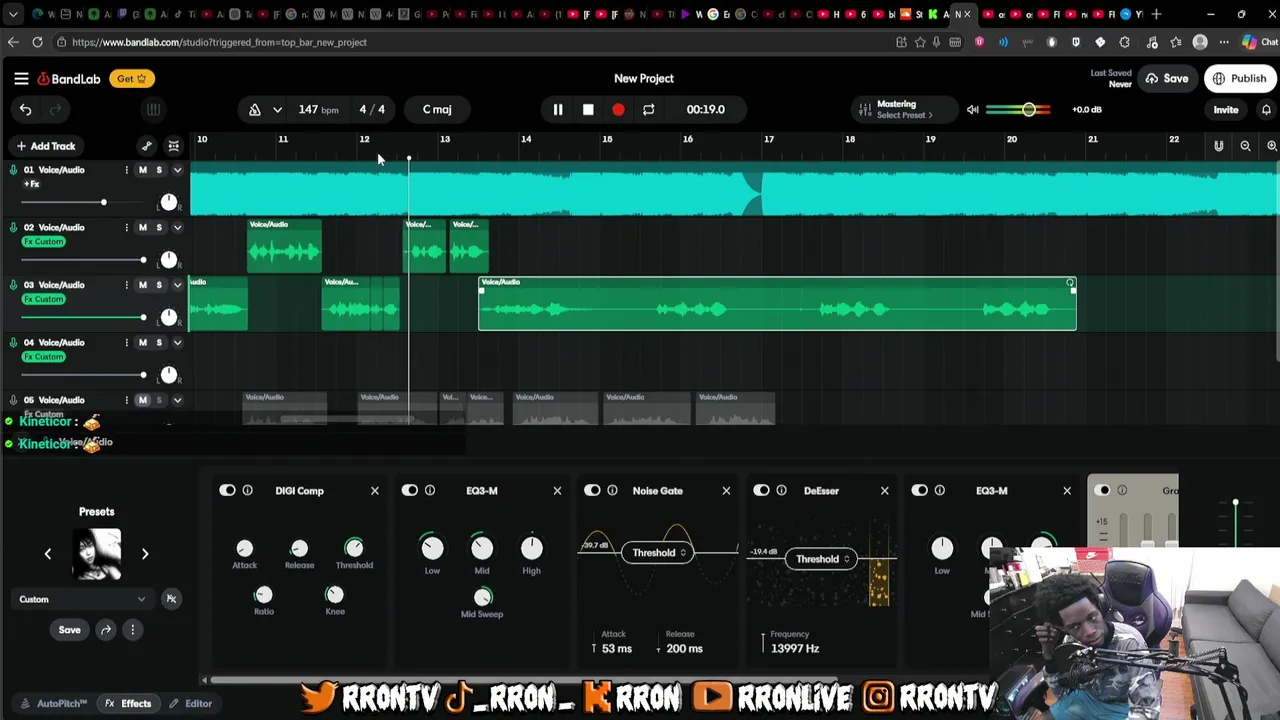The width and height of the screenshot is (1280, 720).
Task: Expand track 02 dropdown arrow
Action: (x=177, y=227)
